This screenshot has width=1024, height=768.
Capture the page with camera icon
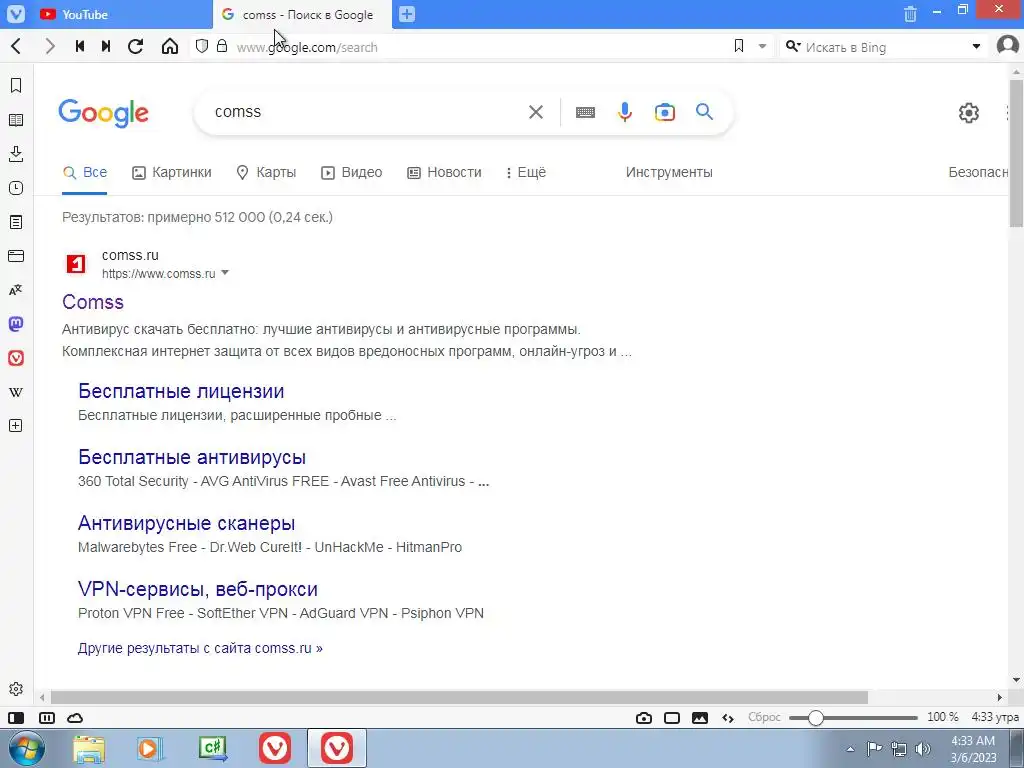pos(644,718)
